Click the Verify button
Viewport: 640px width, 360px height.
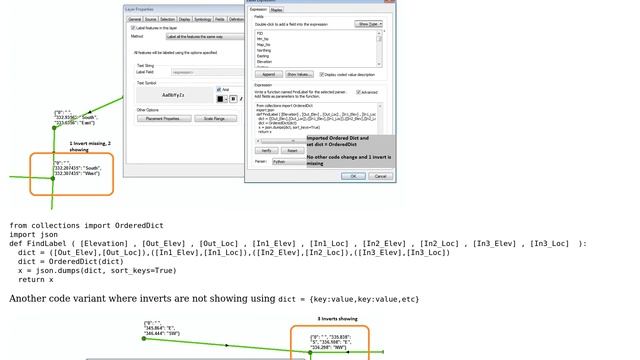[x=266, y=151]
